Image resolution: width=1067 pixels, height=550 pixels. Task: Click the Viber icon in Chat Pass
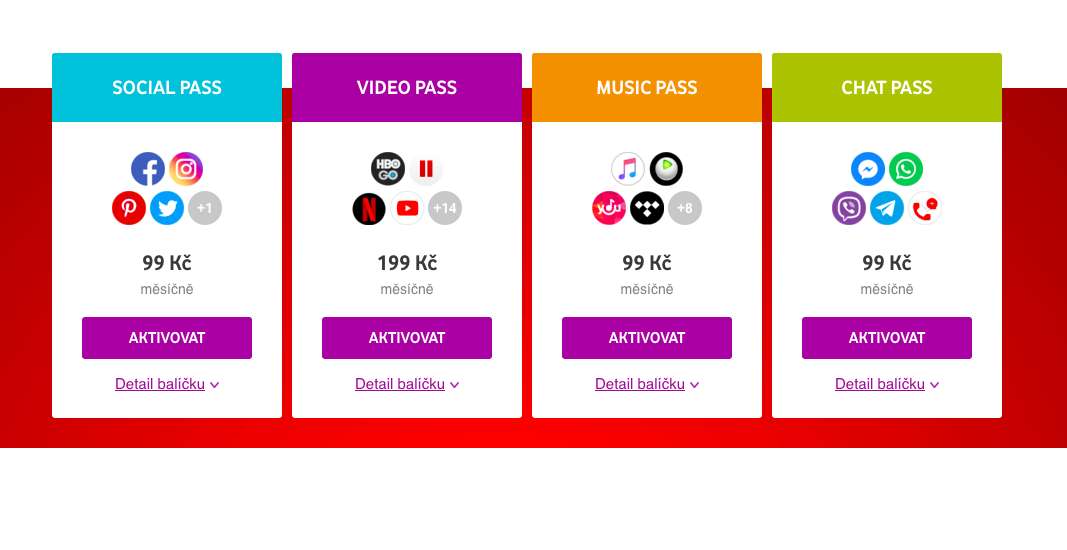coord(849,208)
